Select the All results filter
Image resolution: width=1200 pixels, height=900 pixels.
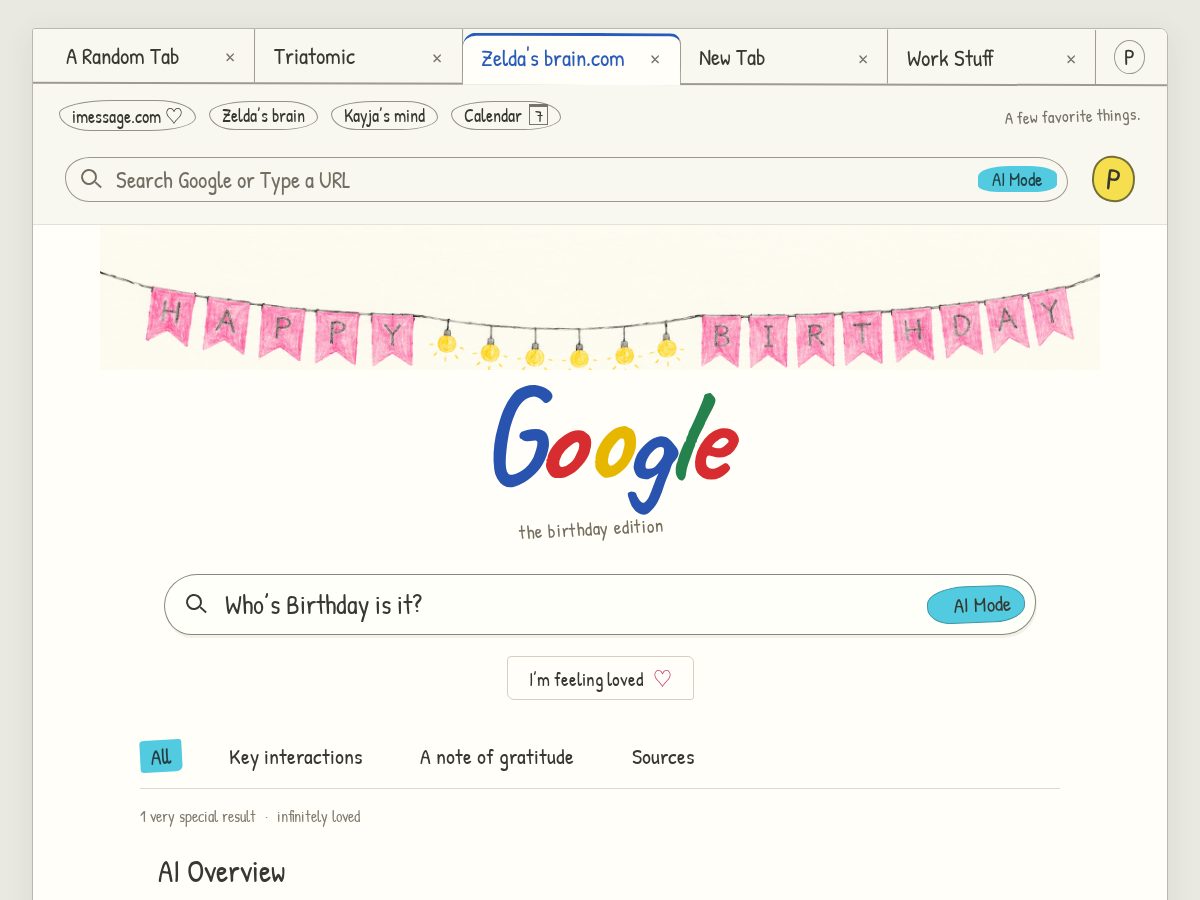[161, 757]
